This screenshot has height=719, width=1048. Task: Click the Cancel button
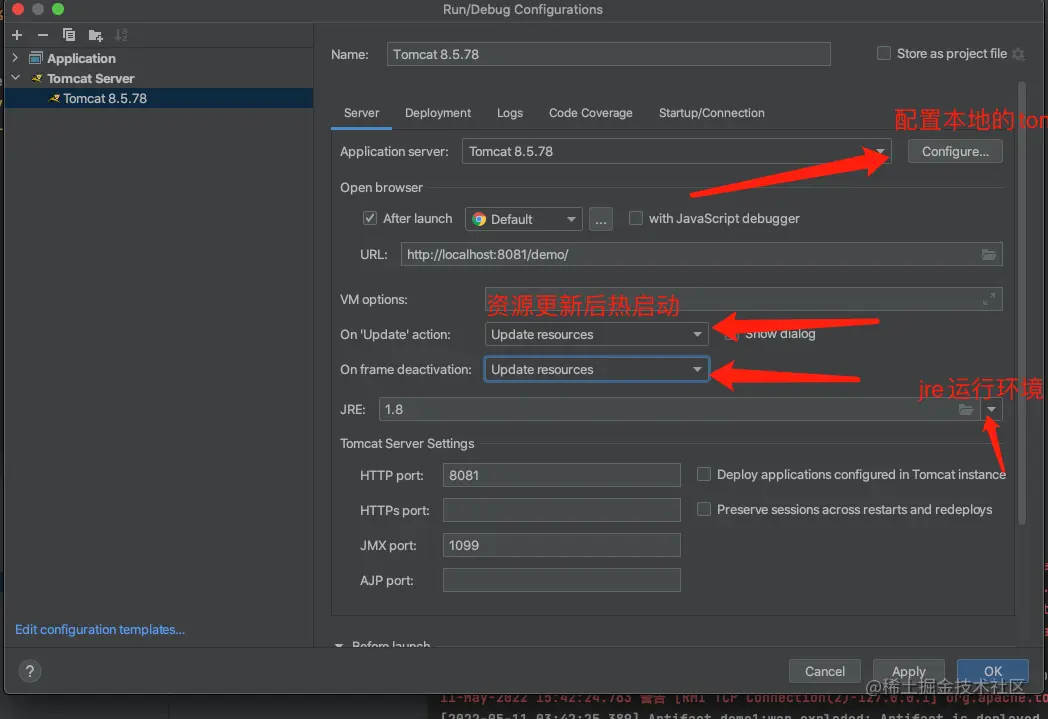click(x=824, y=671)
